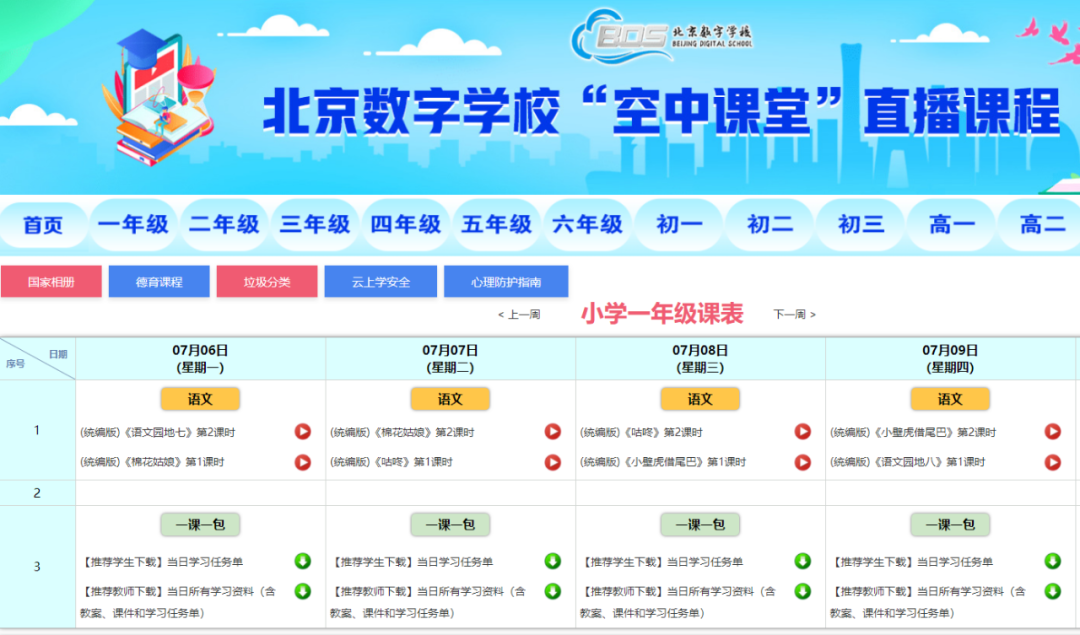Download July 6 当日学习任务单
Screen dimensions: 1080x635
pyautogui.click(x=303, y=561)
